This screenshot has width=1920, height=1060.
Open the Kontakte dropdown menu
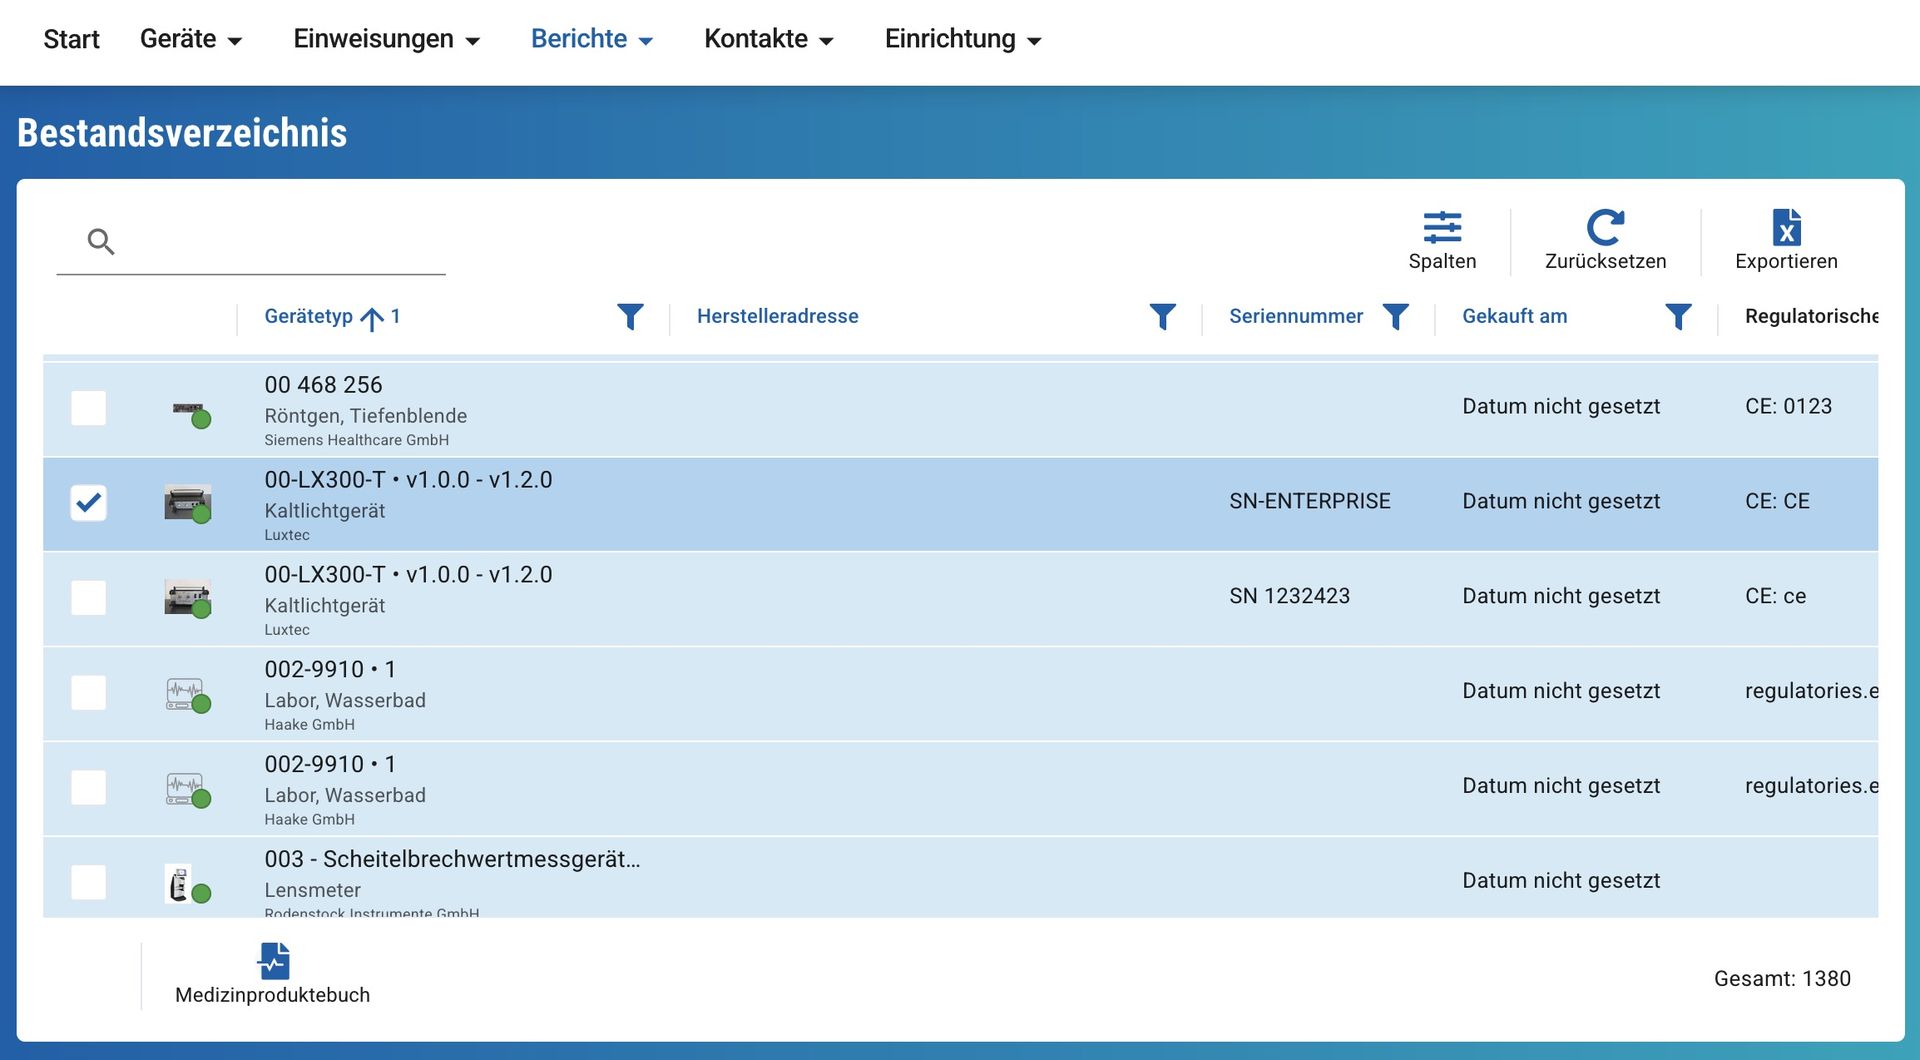click(x=769, y=39)
